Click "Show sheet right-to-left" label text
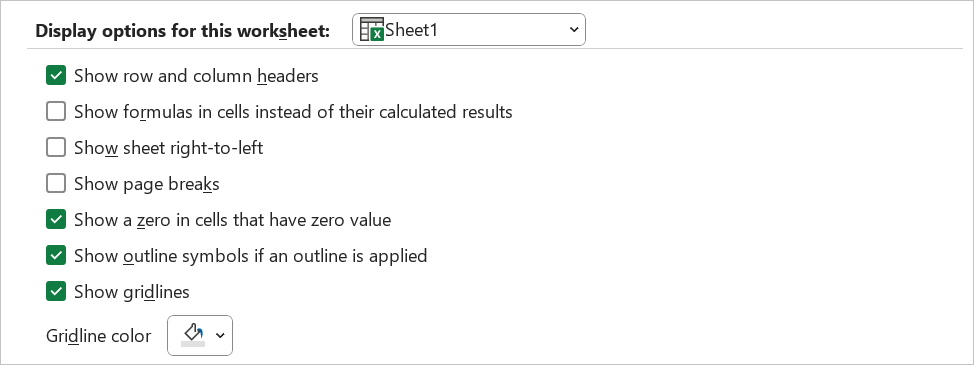The image size is (975, 366). pos(169,148)
